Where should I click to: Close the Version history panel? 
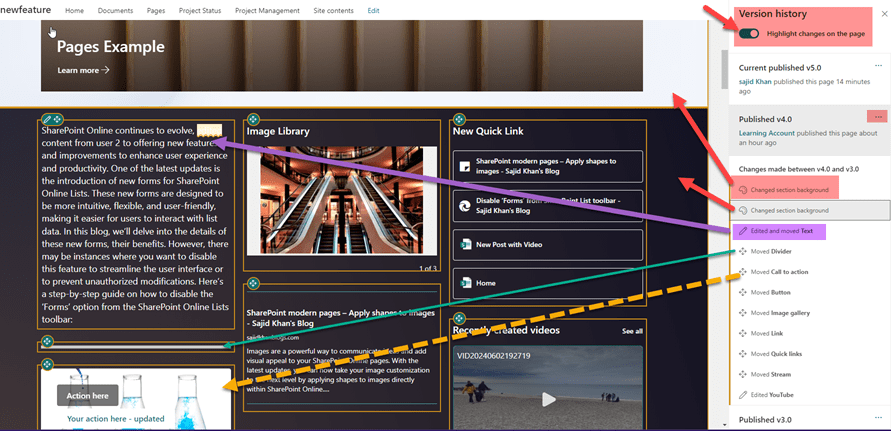(884, 15)
